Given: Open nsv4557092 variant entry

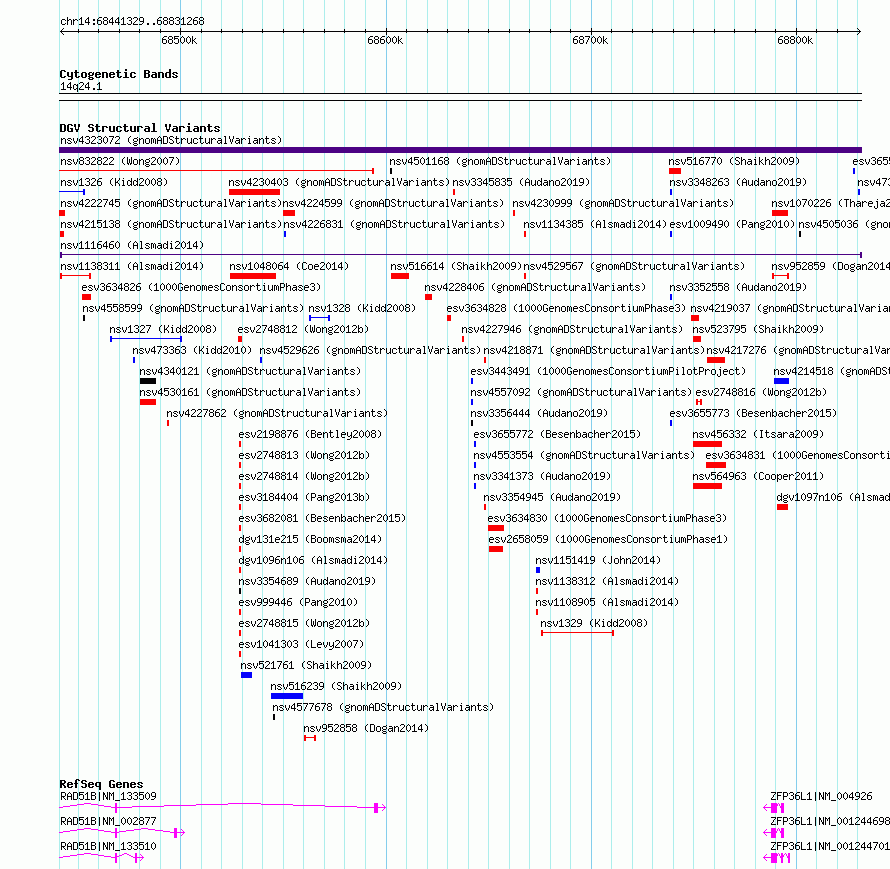Looking at the screenshot, I should click(x=581, y=392).
